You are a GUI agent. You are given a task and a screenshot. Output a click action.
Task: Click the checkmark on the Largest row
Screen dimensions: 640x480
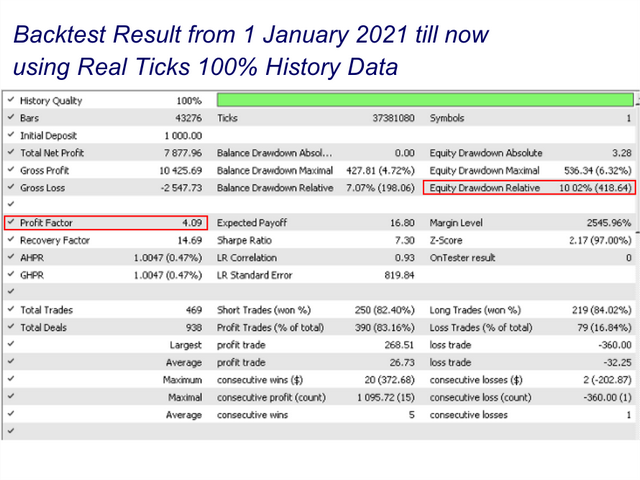point(11,344)
